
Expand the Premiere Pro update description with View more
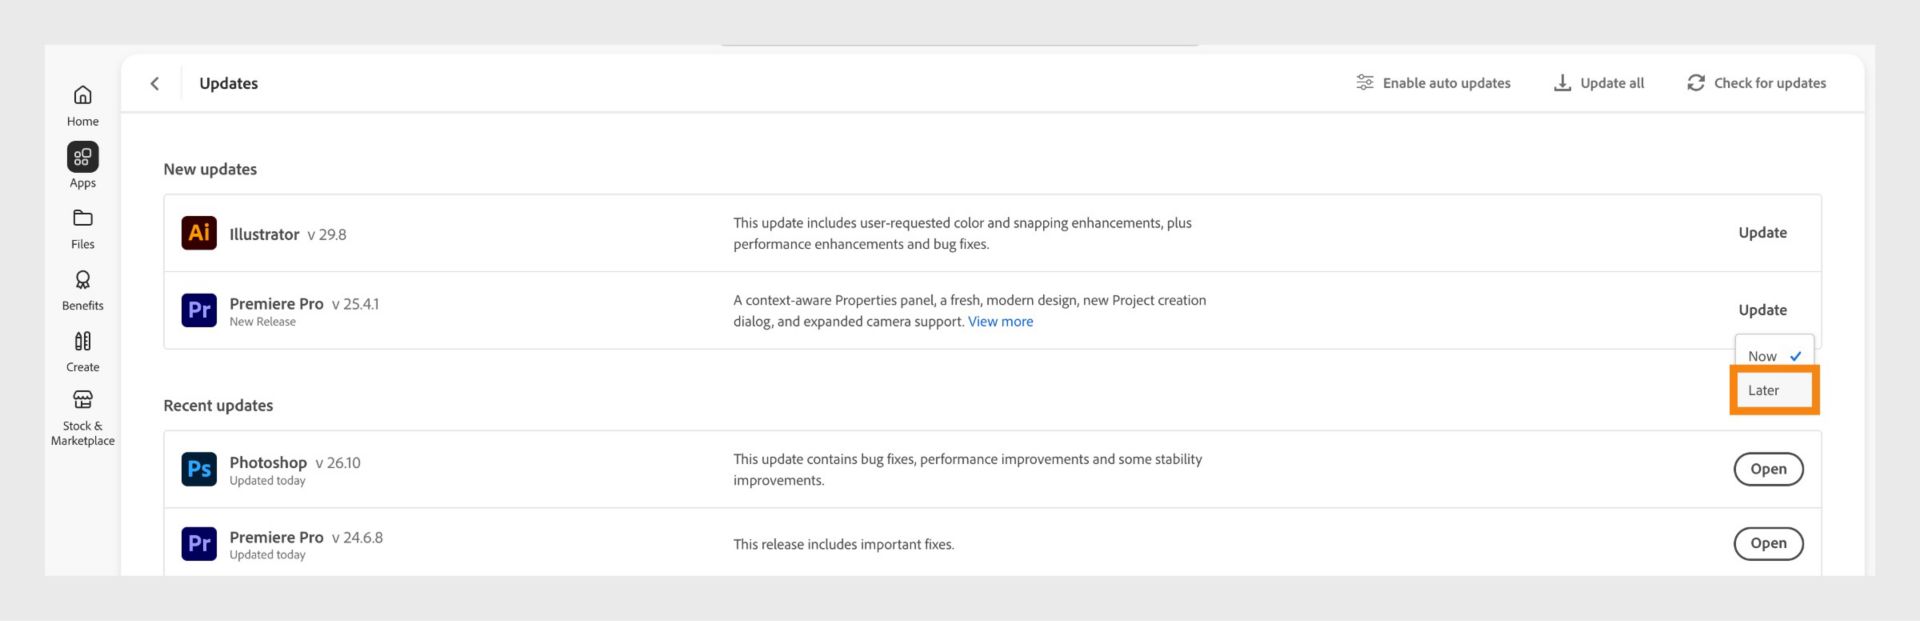coord(1000,321)
